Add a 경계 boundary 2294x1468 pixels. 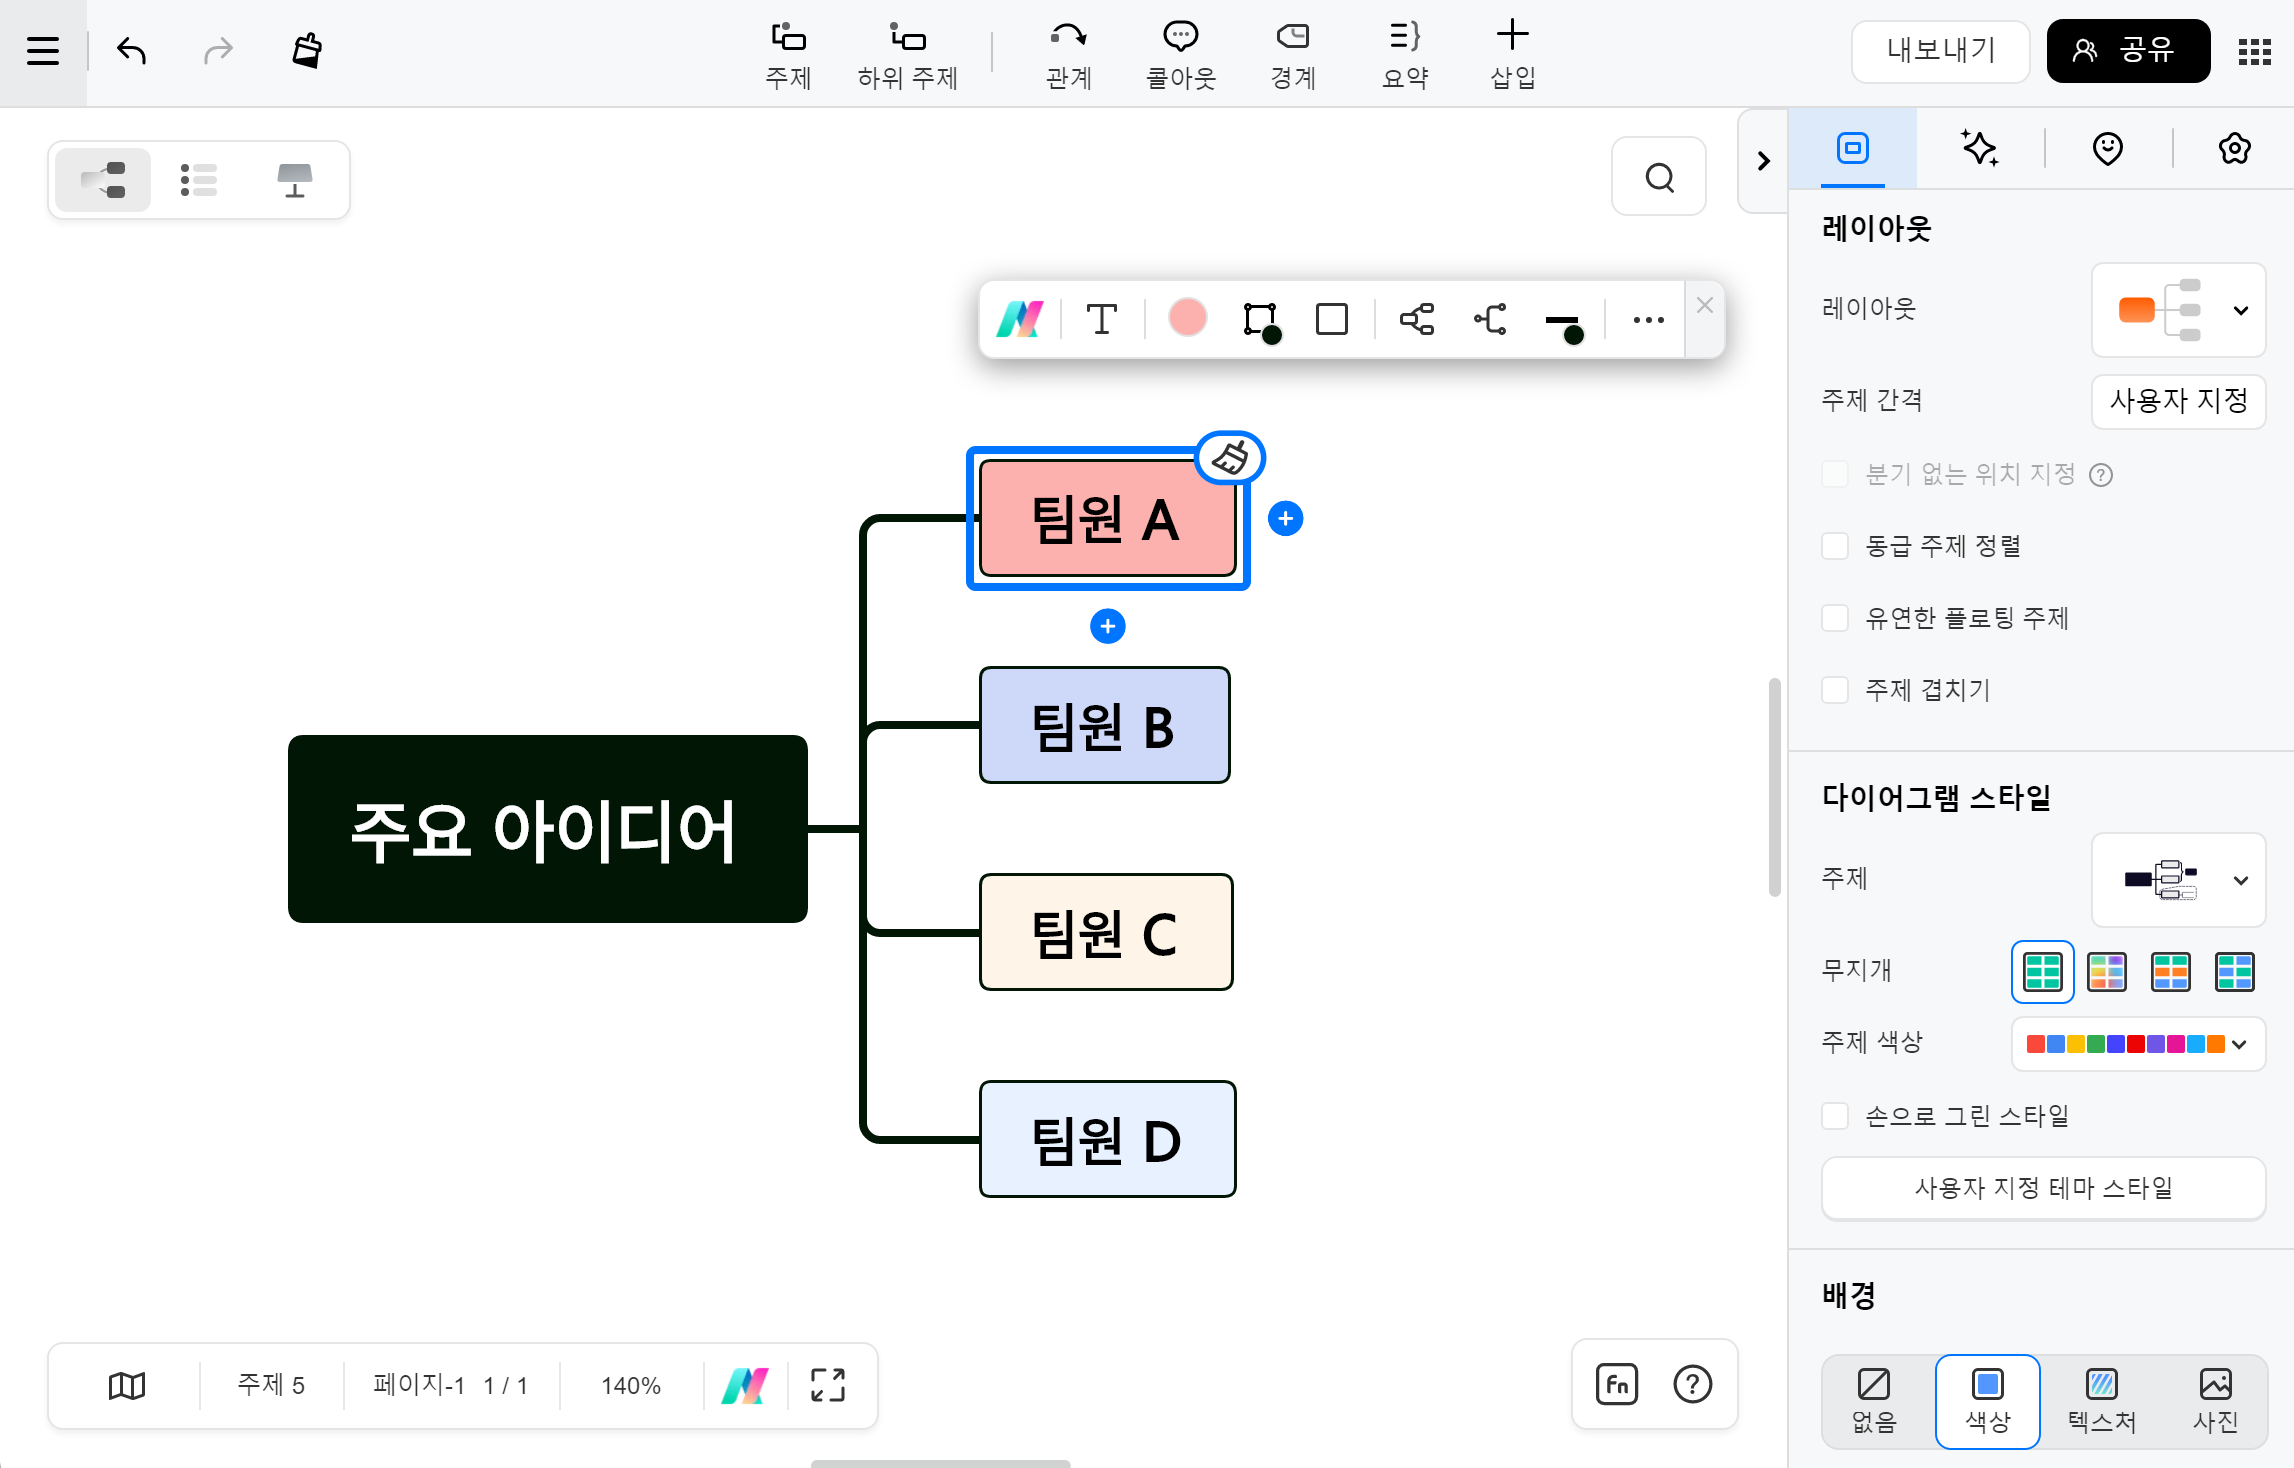tap(1293, 56)
